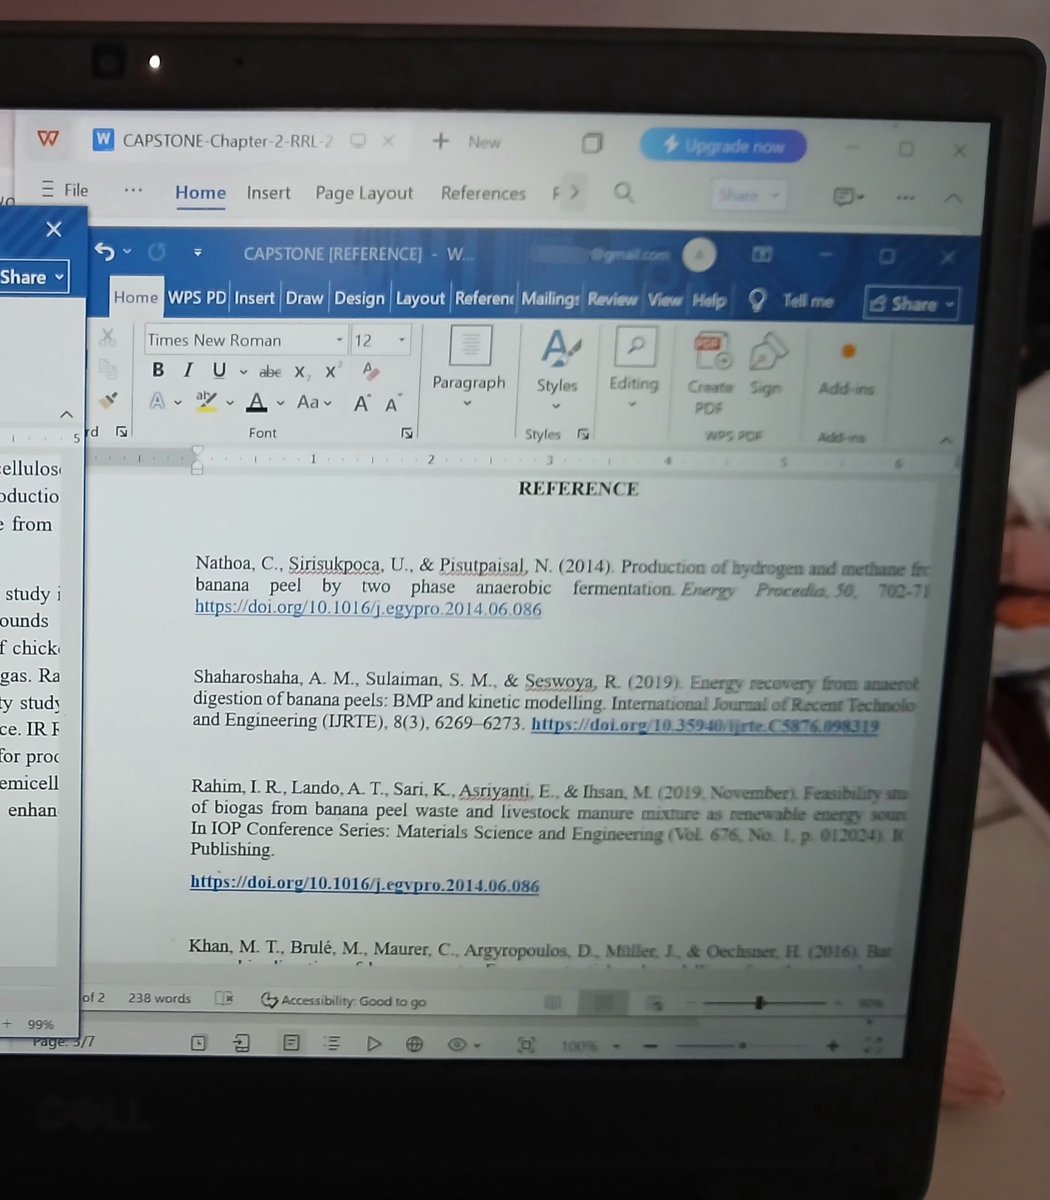
Task: Switch to the Draw tab
Action: [x=304, y=298]
